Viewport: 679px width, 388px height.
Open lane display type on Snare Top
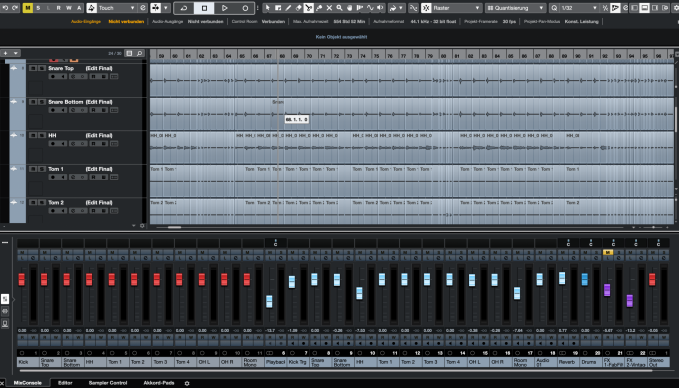(114, 76)
